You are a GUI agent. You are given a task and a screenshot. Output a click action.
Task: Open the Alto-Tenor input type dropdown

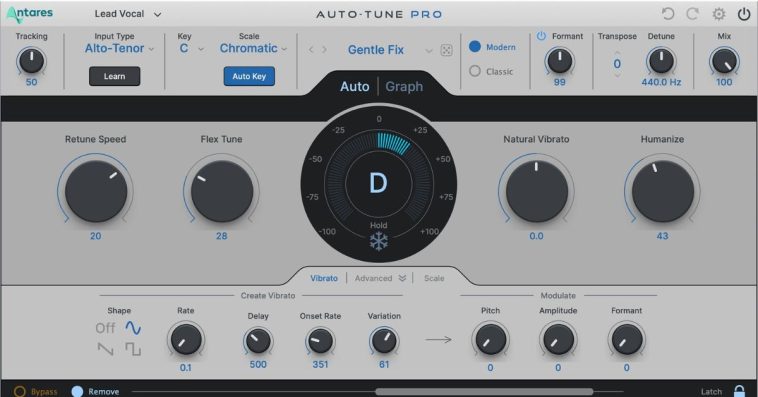point(119,48)
